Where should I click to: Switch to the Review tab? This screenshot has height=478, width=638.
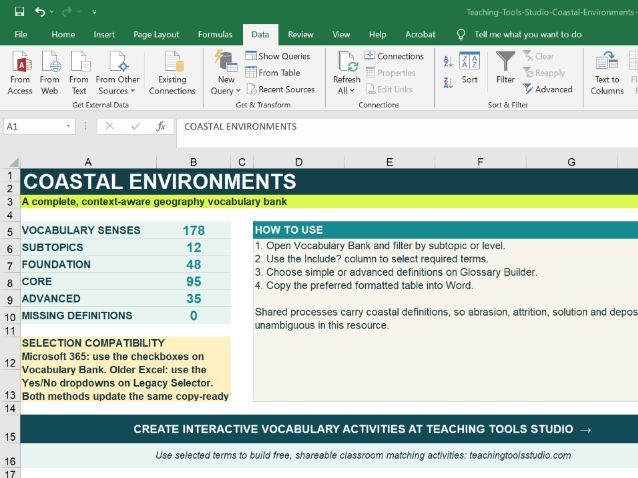[x=301, y=35]
